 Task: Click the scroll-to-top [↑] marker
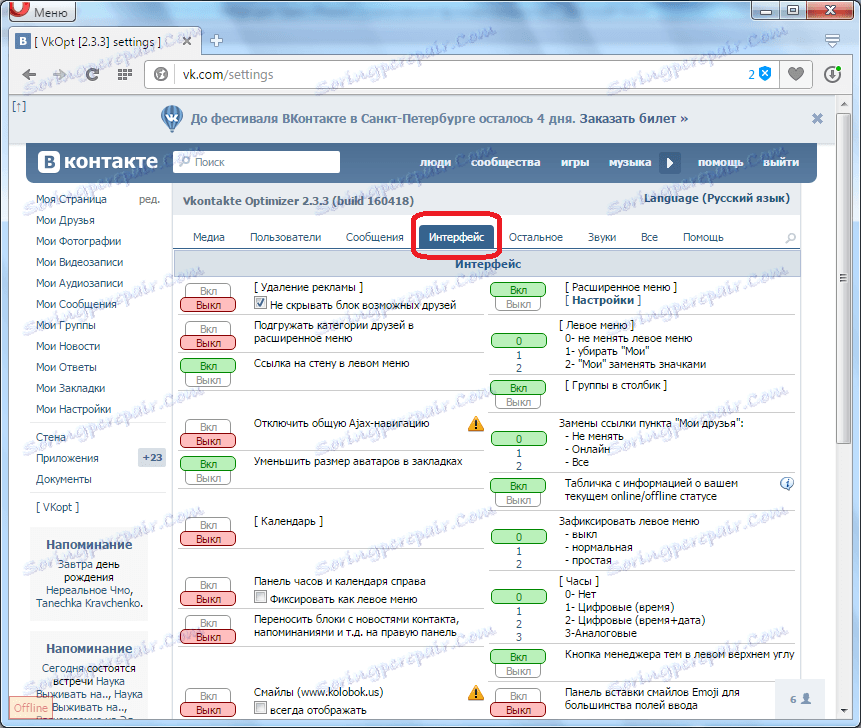[19, 106]
